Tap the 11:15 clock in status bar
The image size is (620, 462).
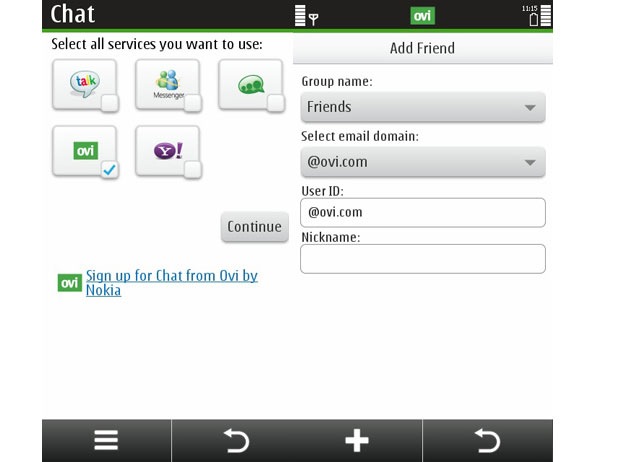[x=529, y=8]
